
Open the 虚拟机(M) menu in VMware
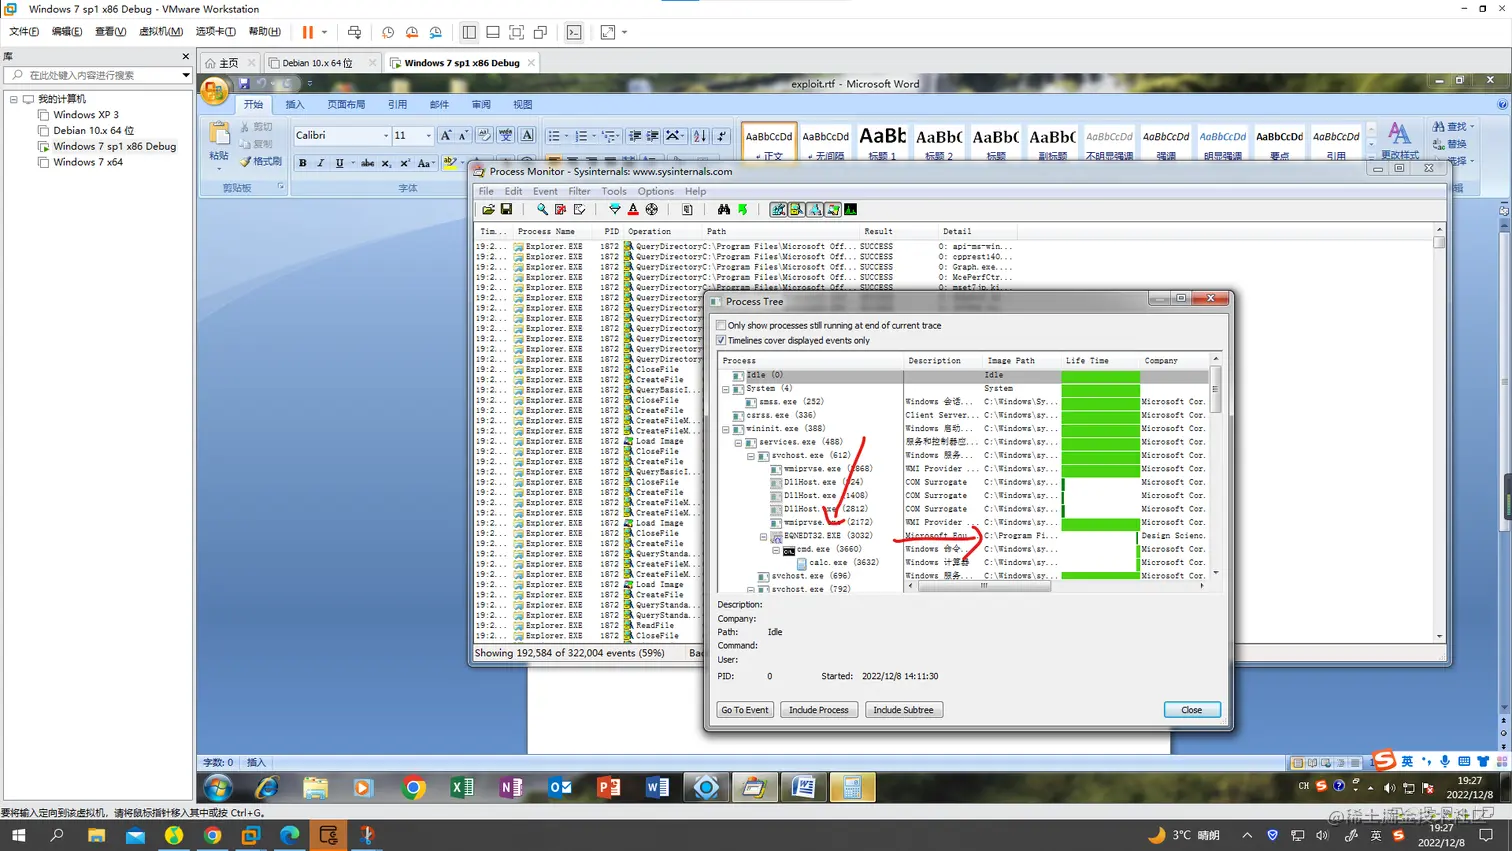tap(160, 32)
